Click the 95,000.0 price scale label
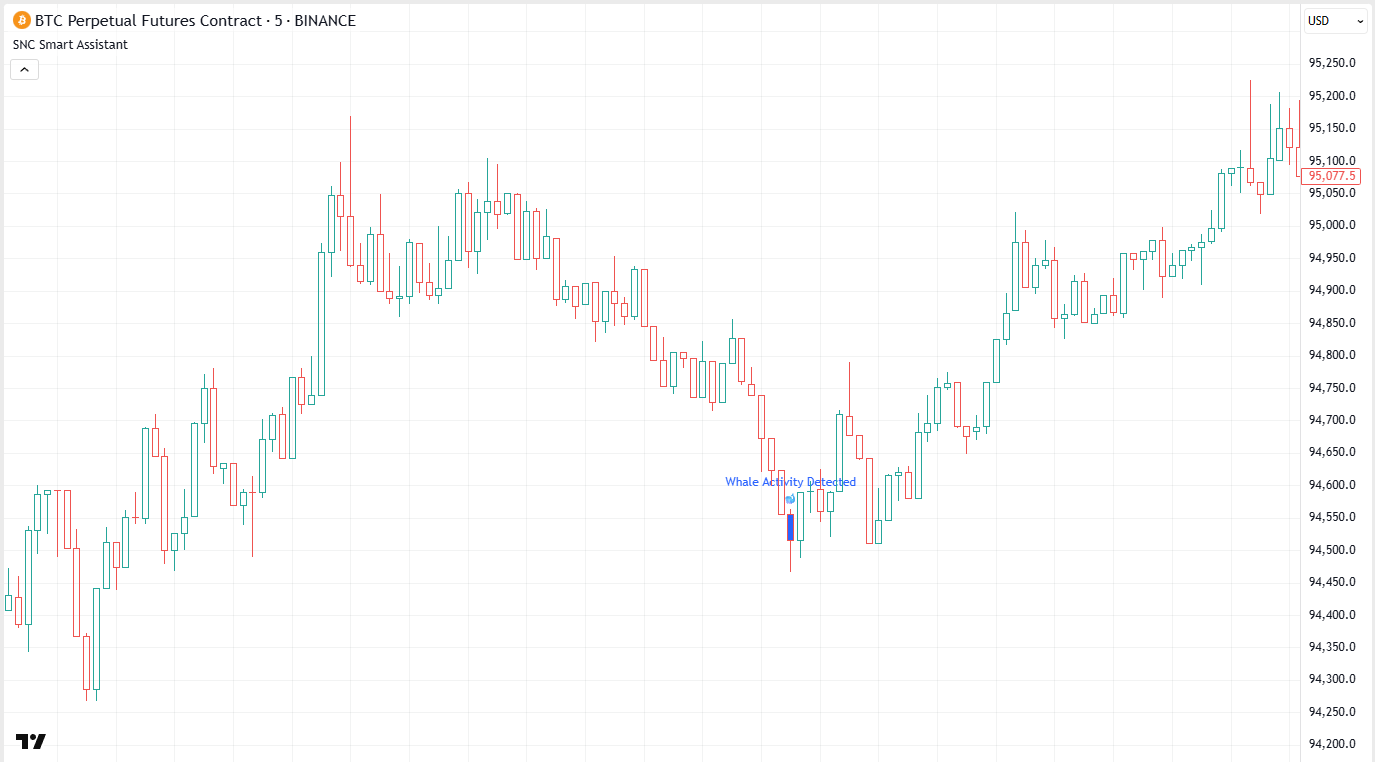This screenshot has width=1375, height=762. pos(1331,225)
